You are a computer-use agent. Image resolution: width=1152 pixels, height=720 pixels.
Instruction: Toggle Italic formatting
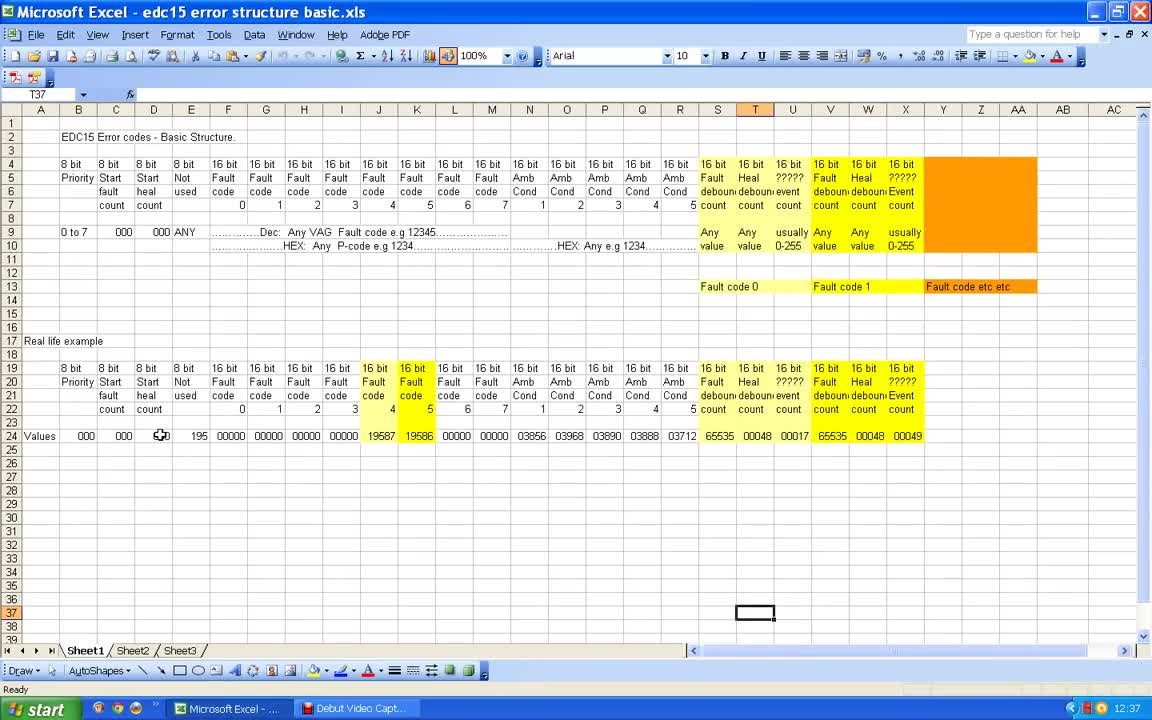[743, 56]
